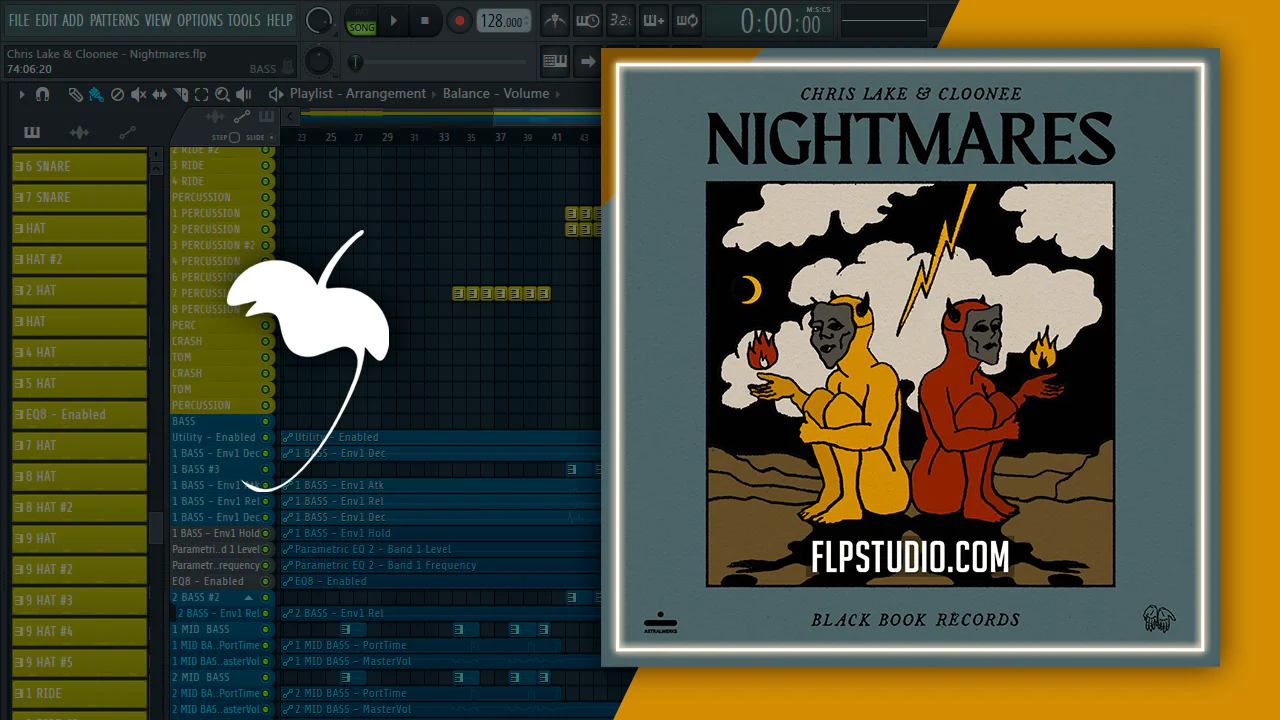Toggle the recording countdown icon
Viewport: 1280px width, 720px height.
[x=621, y=20]
